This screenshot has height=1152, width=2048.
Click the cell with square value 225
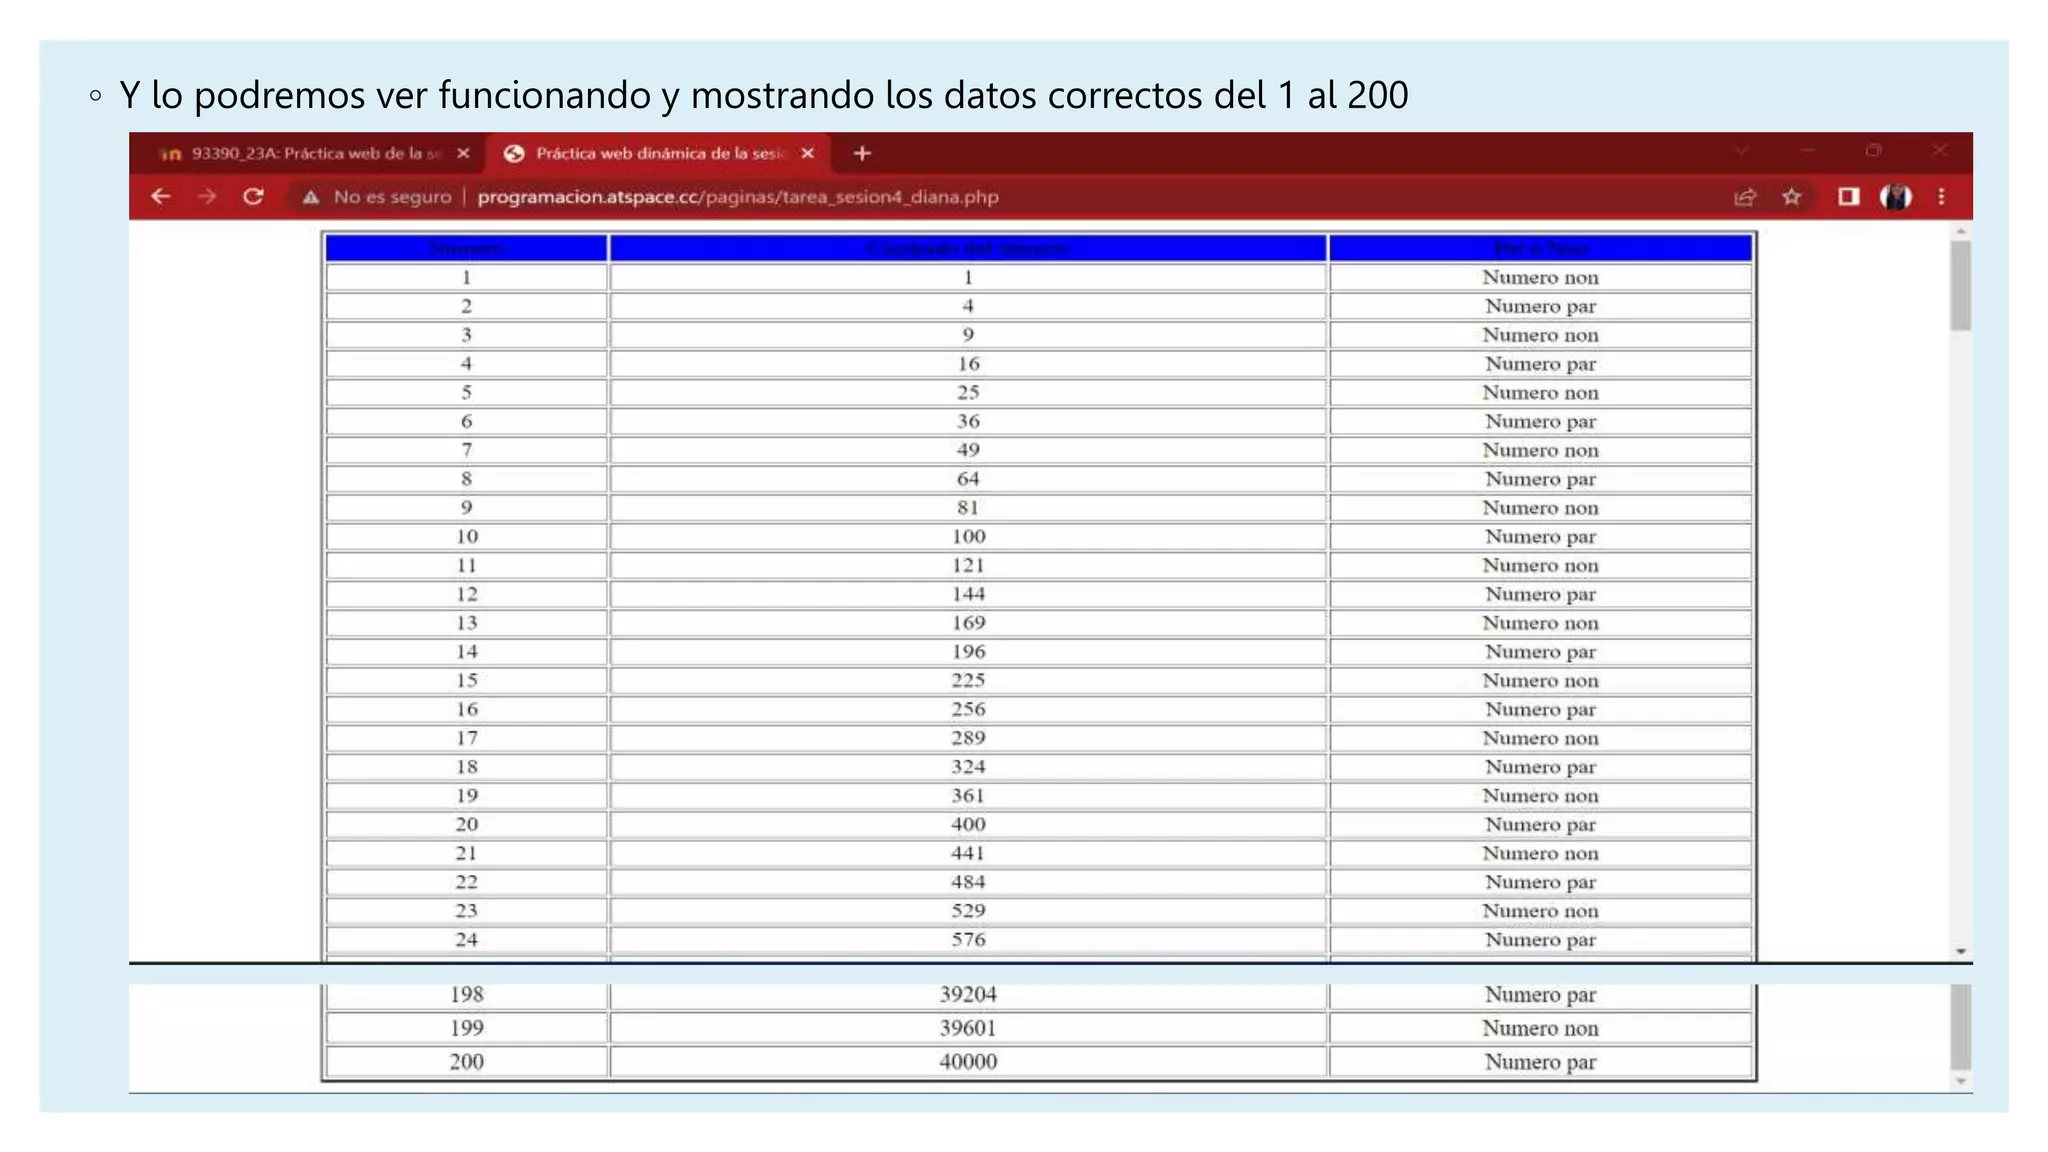click(x=968, y=681)
